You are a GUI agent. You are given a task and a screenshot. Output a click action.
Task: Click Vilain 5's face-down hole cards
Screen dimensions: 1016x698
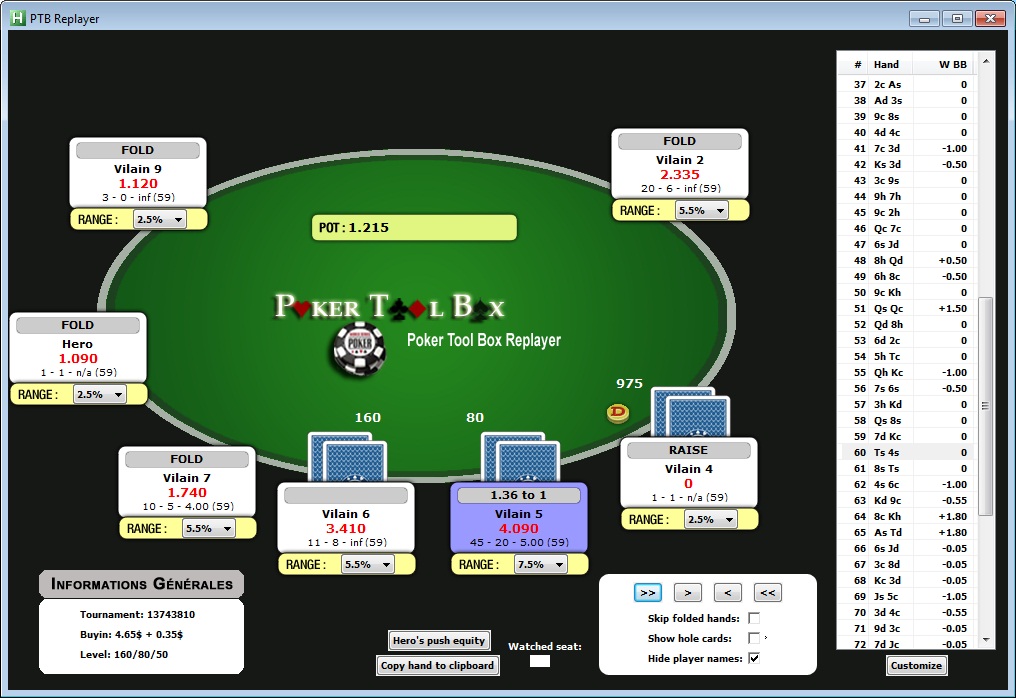tap(520, 457)
